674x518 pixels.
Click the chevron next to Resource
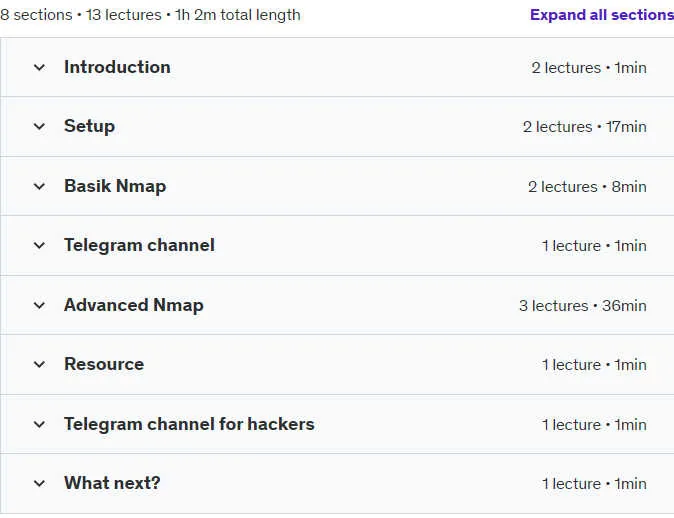[39, 365]
